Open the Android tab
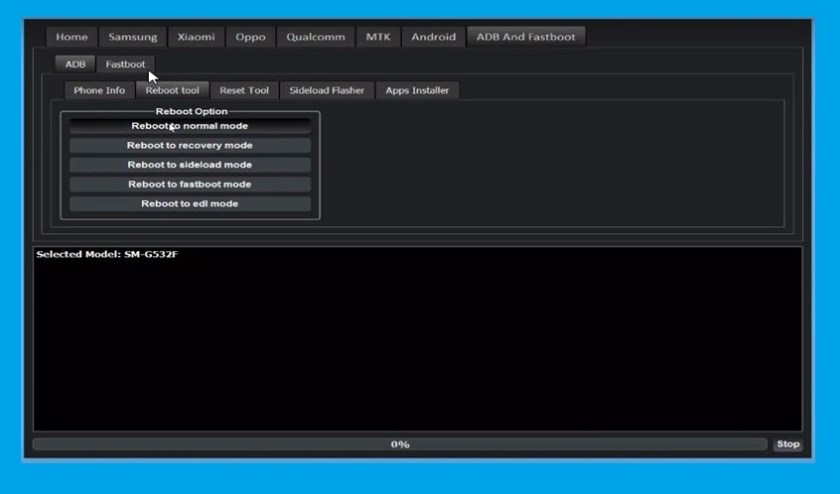The image size is (840, 494). coord(433,37)
